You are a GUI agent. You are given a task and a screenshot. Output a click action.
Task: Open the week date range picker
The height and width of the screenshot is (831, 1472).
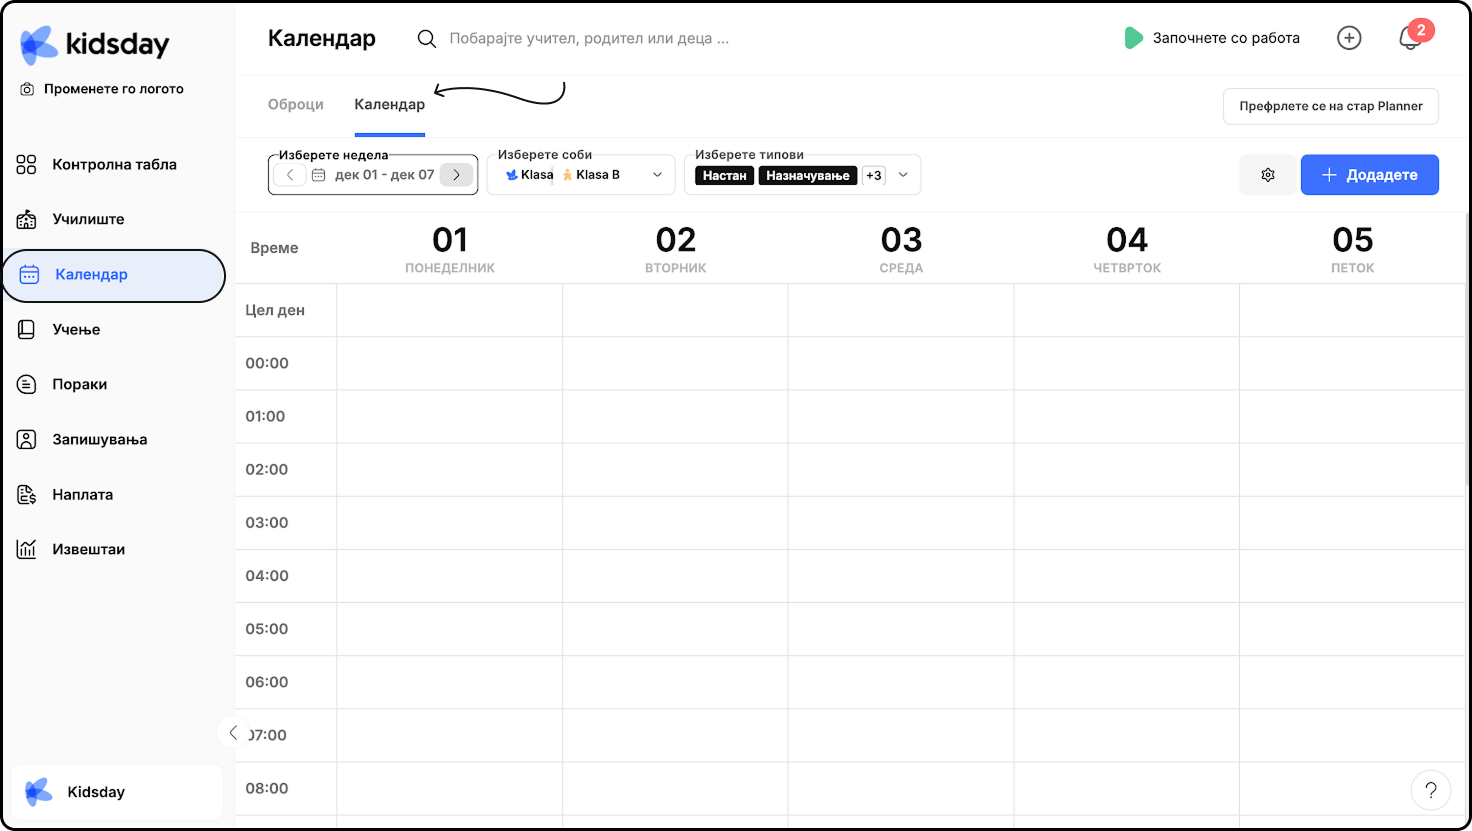pyautogui.click(x=374, y=175)
